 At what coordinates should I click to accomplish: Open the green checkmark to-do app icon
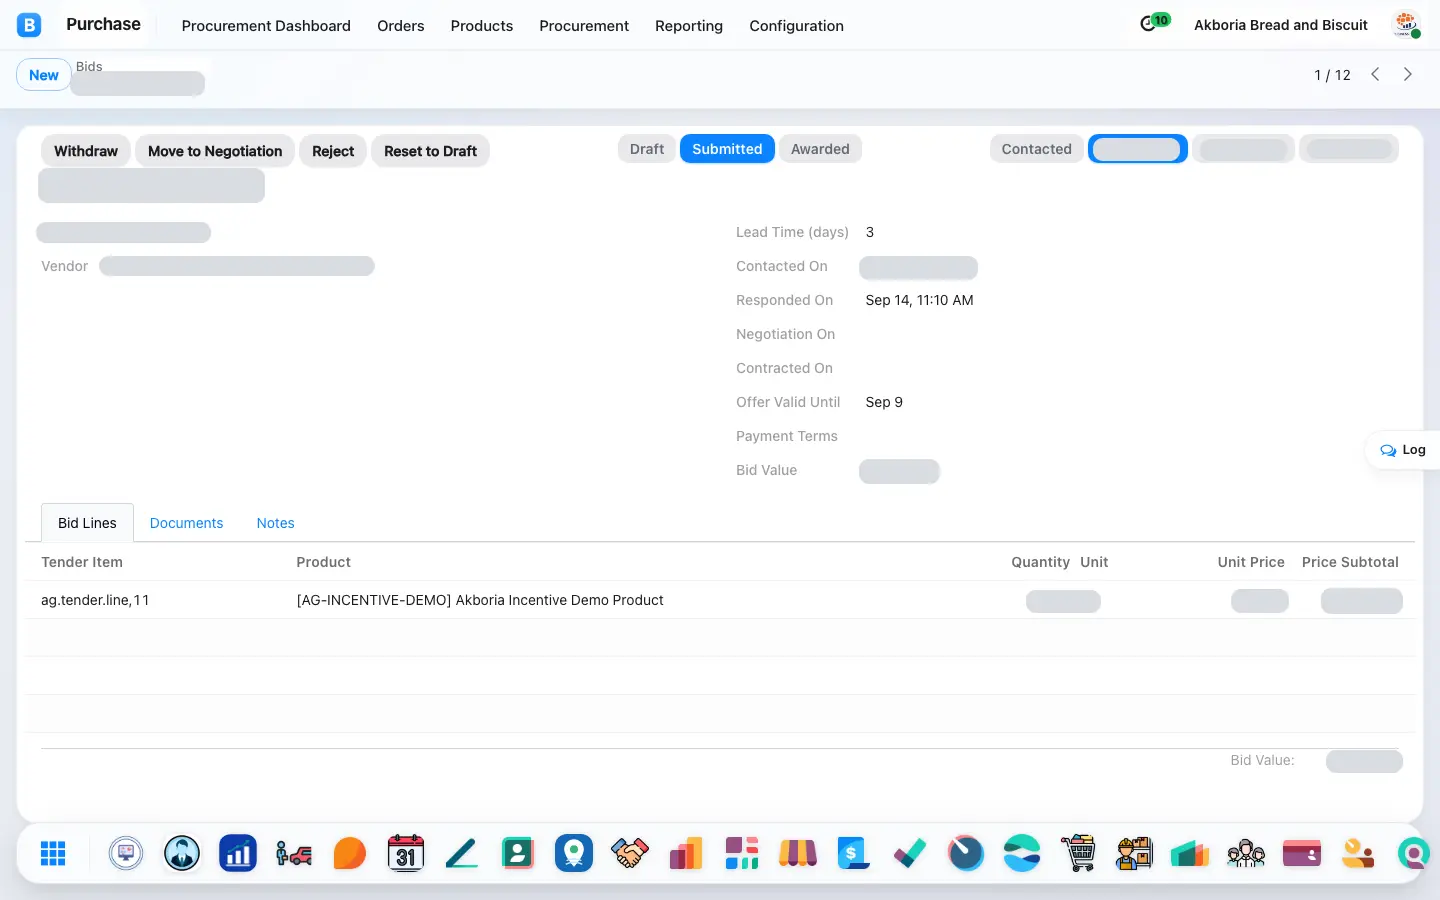click(x=910, y=853)
